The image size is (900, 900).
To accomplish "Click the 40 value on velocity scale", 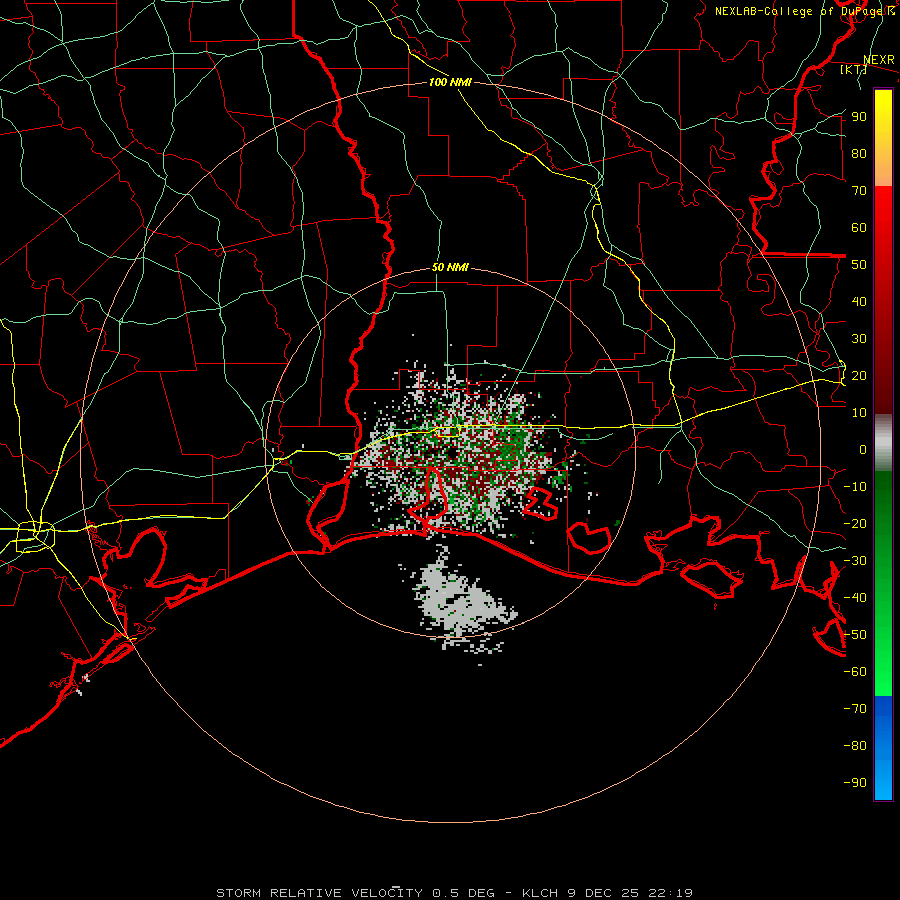I will pyautogui.click(x=859, y=301).
